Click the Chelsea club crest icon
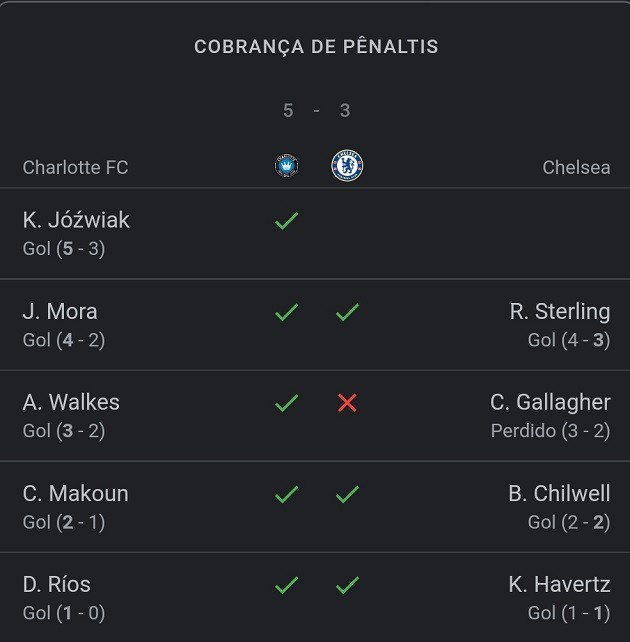 pyautogui.click(x=347, y=166)
